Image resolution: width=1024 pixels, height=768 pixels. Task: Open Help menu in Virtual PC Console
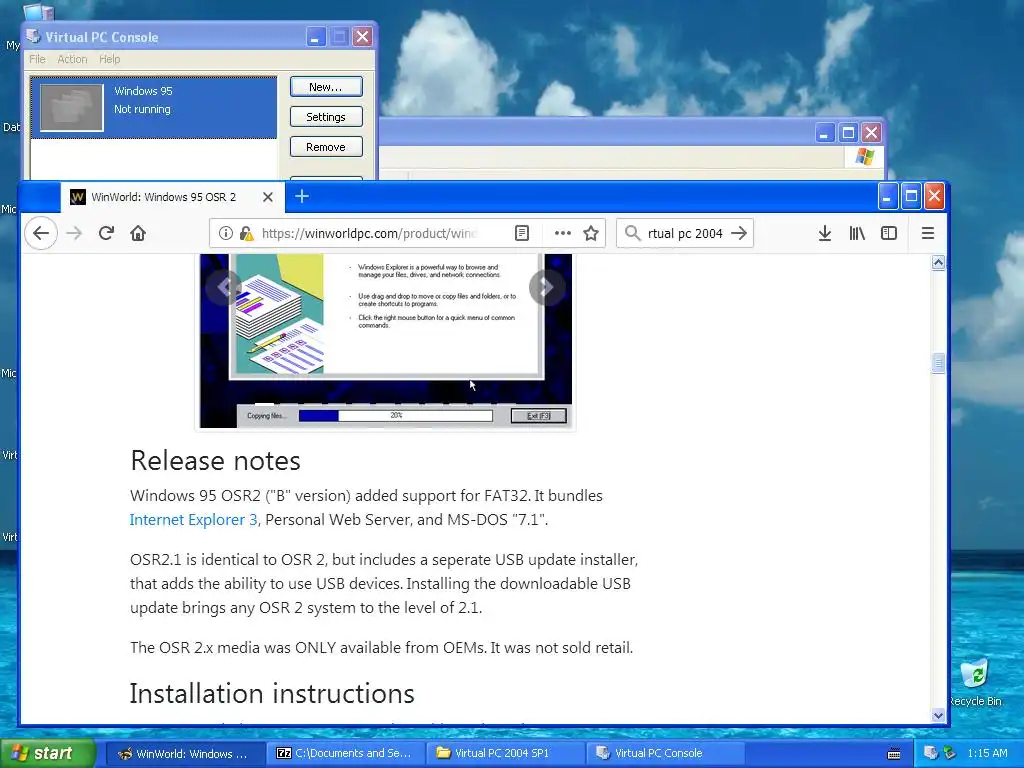point(110,59)
